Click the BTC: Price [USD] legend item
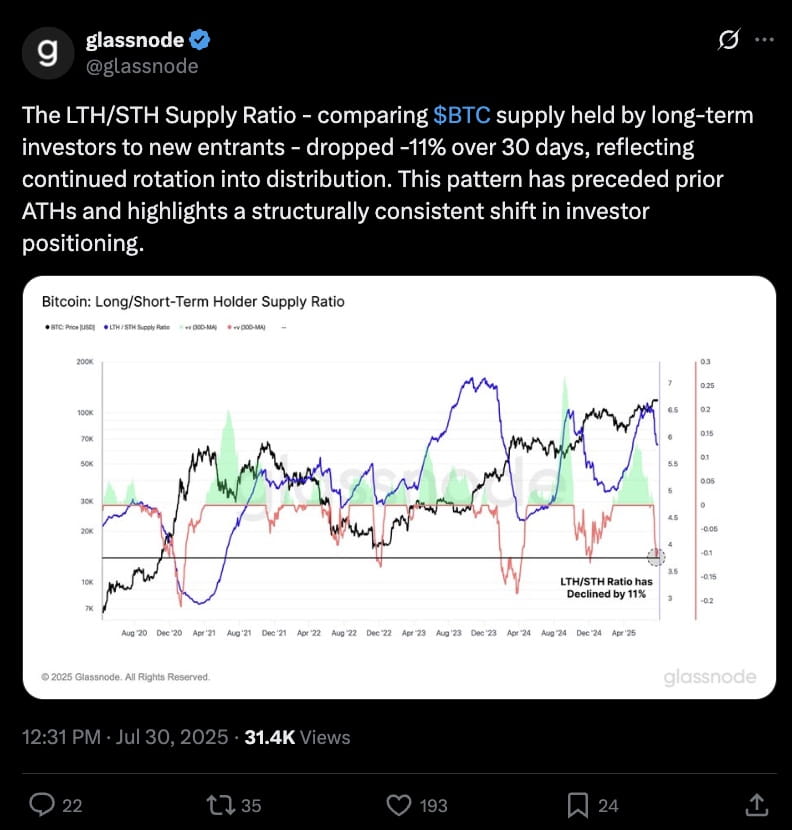 pos(70,327)
